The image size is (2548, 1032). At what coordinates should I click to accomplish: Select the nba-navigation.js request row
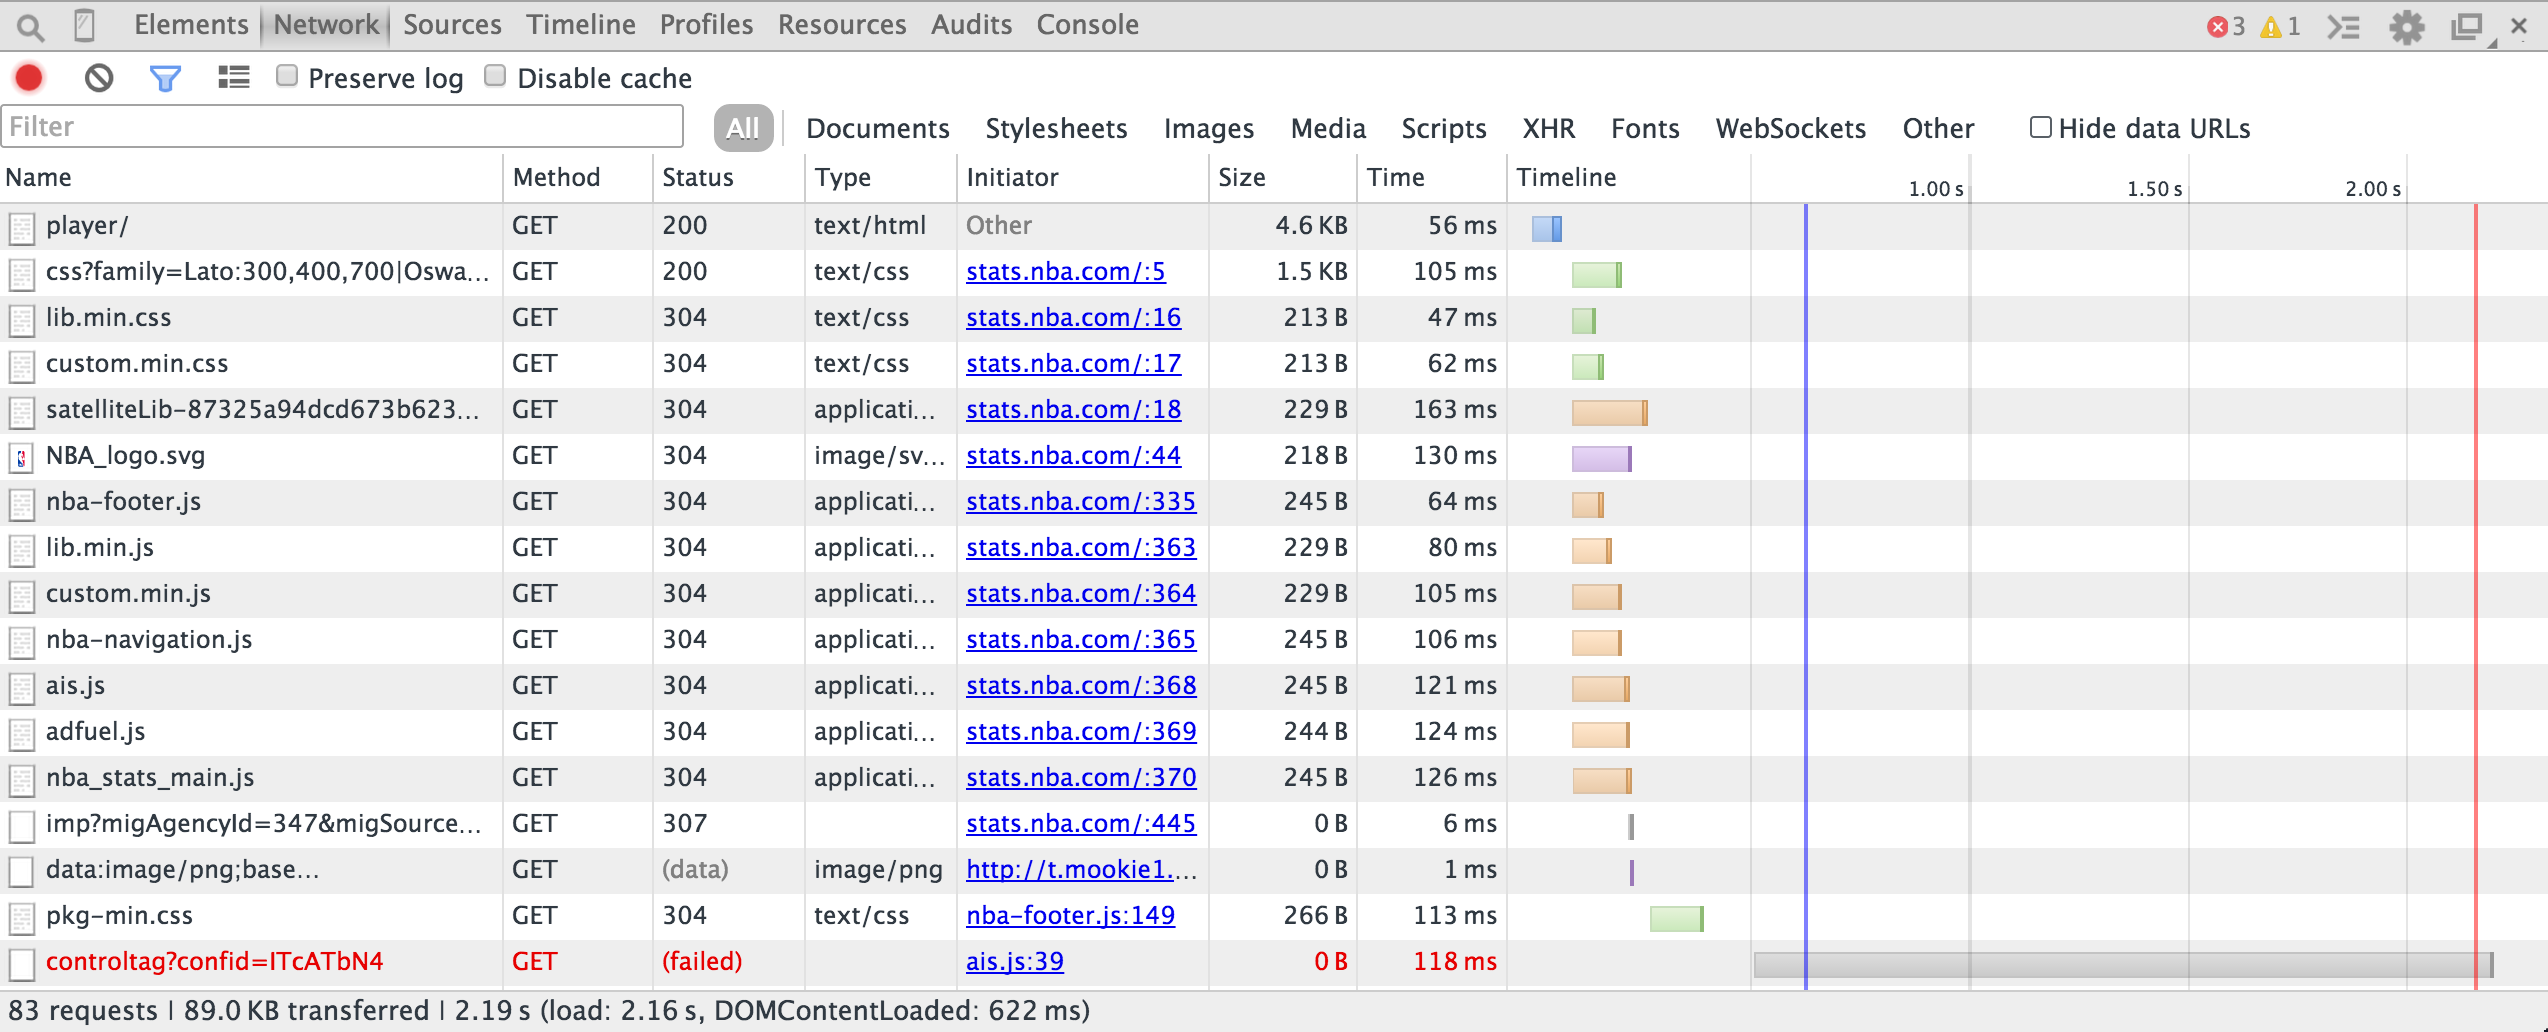1274,640
